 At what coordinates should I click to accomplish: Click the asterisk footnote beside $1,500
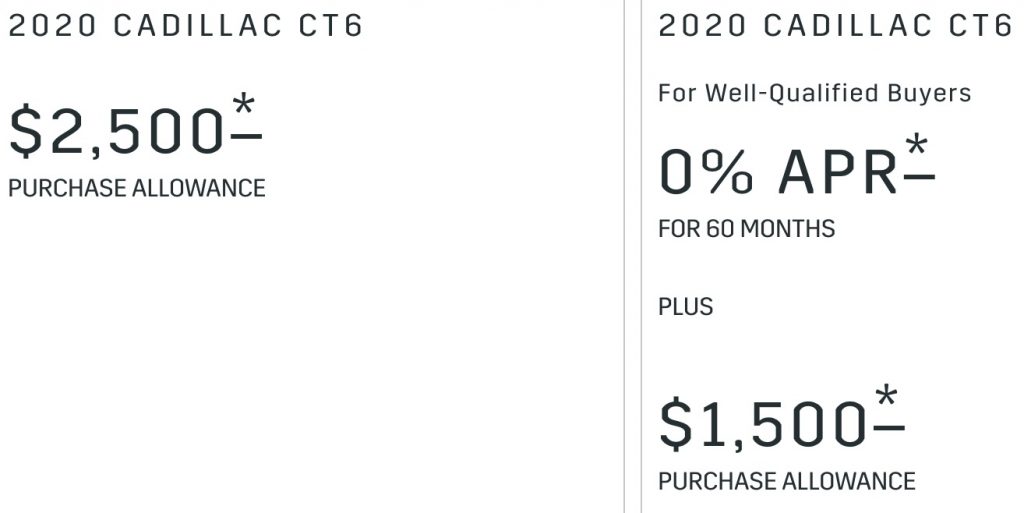coord(887,396)
